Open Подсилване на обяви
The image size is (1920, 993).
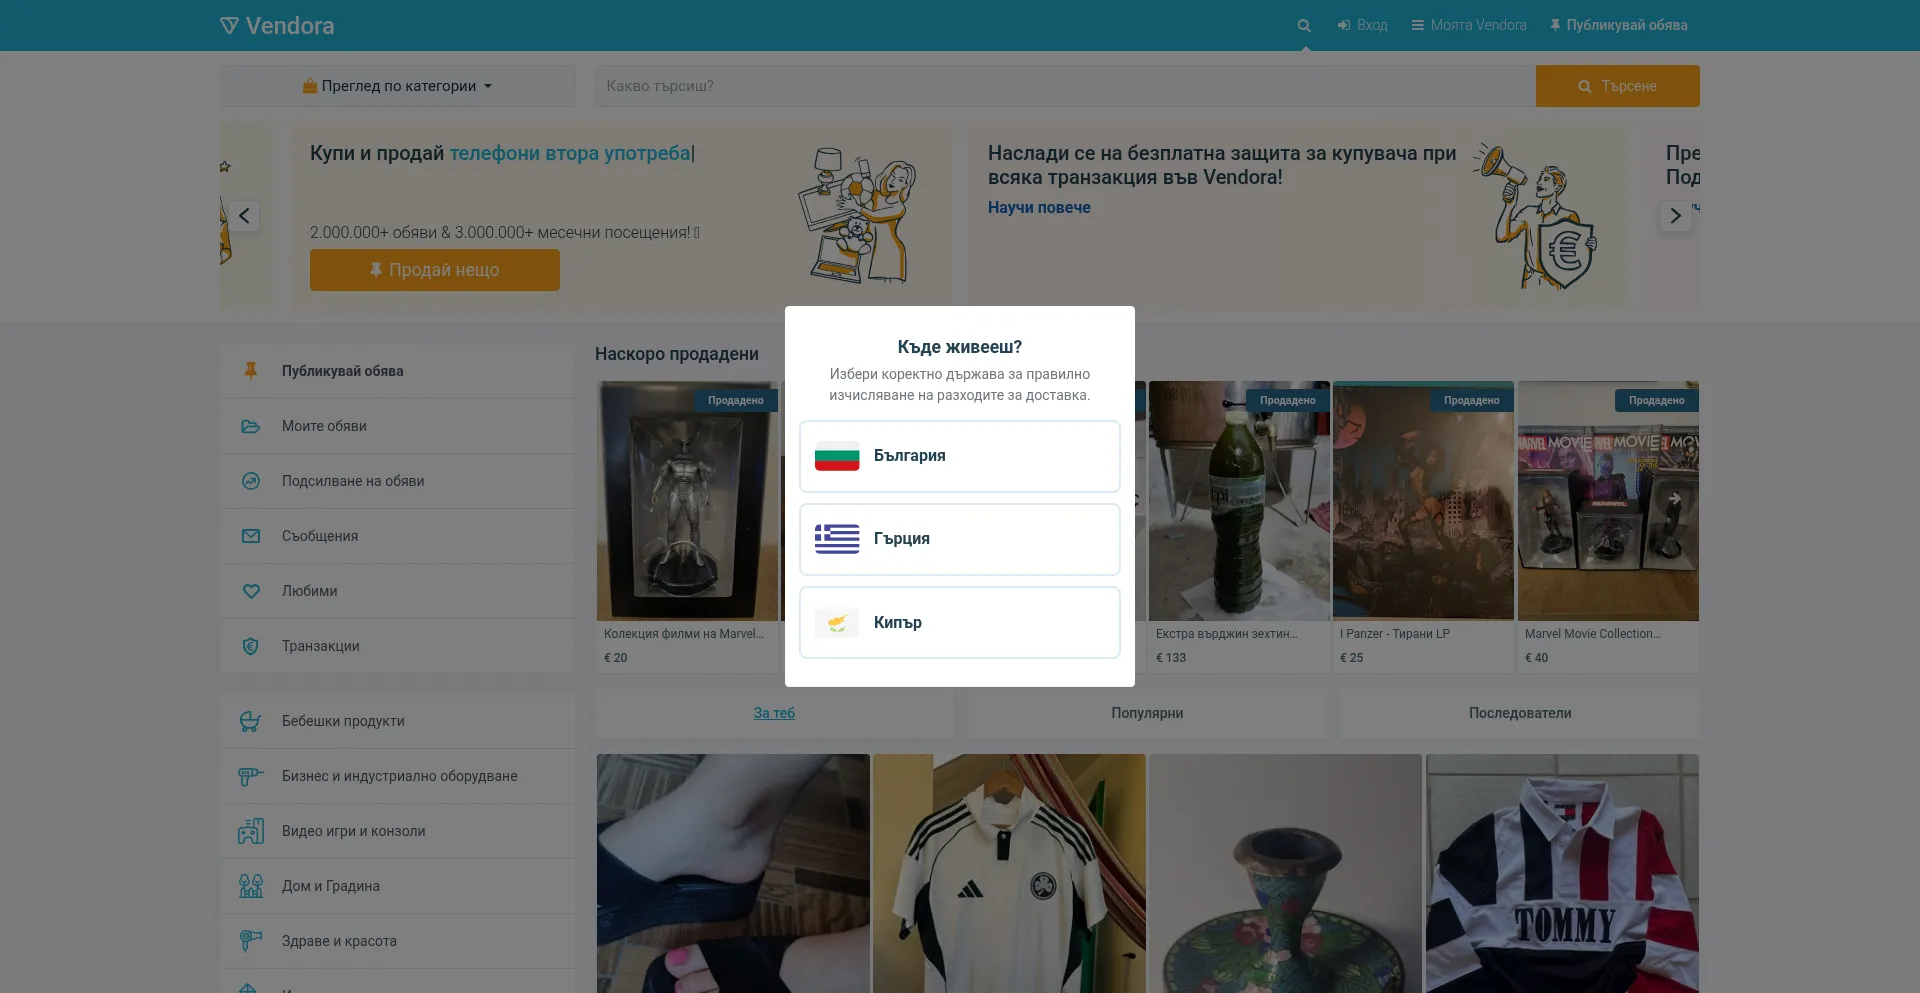(x=397, y=481)
